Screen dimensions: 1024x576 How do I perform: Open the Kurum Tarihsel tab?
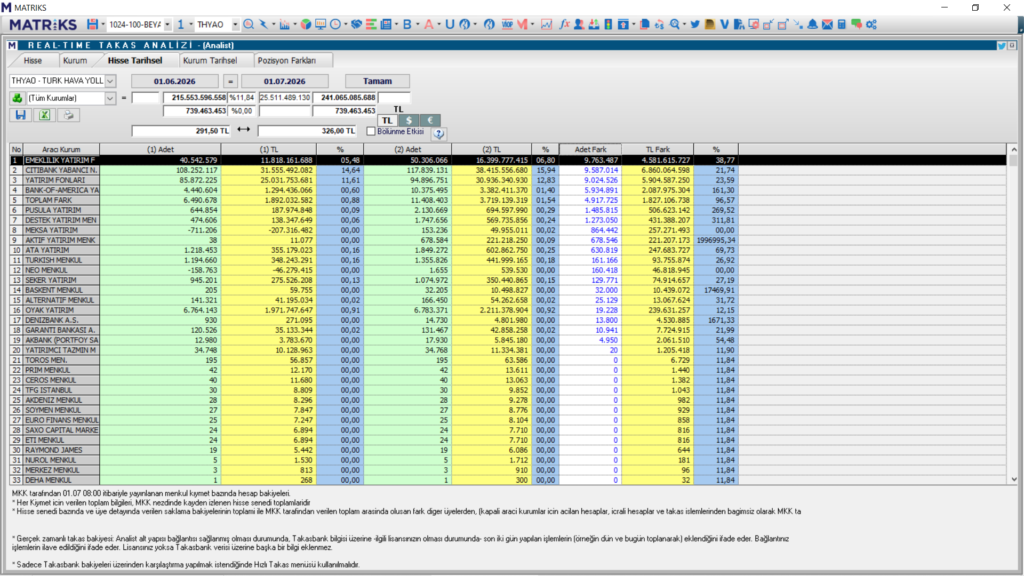point(210,60)
